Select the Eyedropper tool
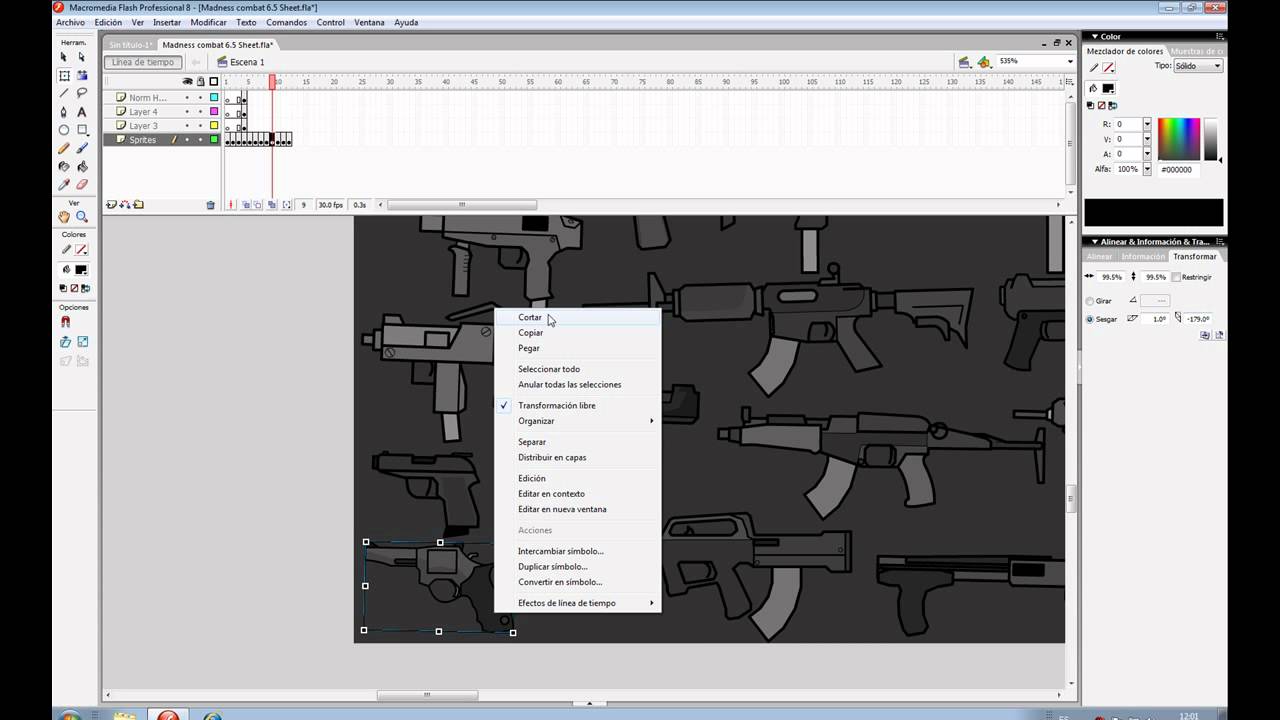The image size is (1280, 720). (64, 185)
